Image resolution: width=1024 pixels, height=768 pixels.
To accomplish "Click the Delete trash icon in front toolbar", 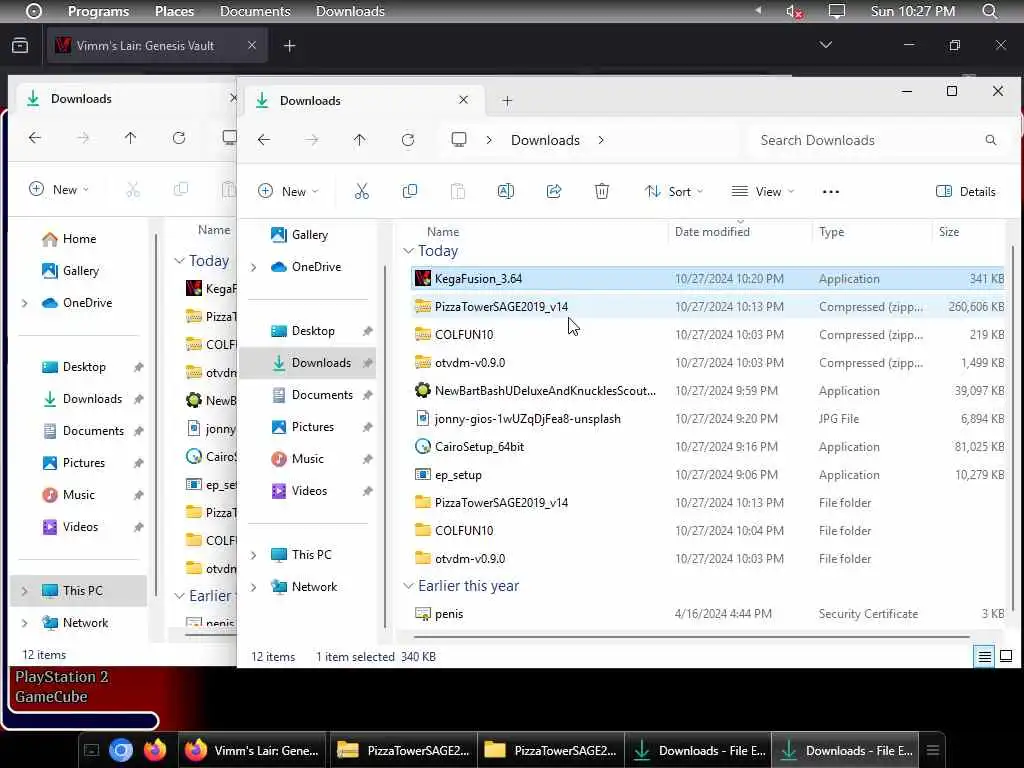I will (x=601, y=191).
